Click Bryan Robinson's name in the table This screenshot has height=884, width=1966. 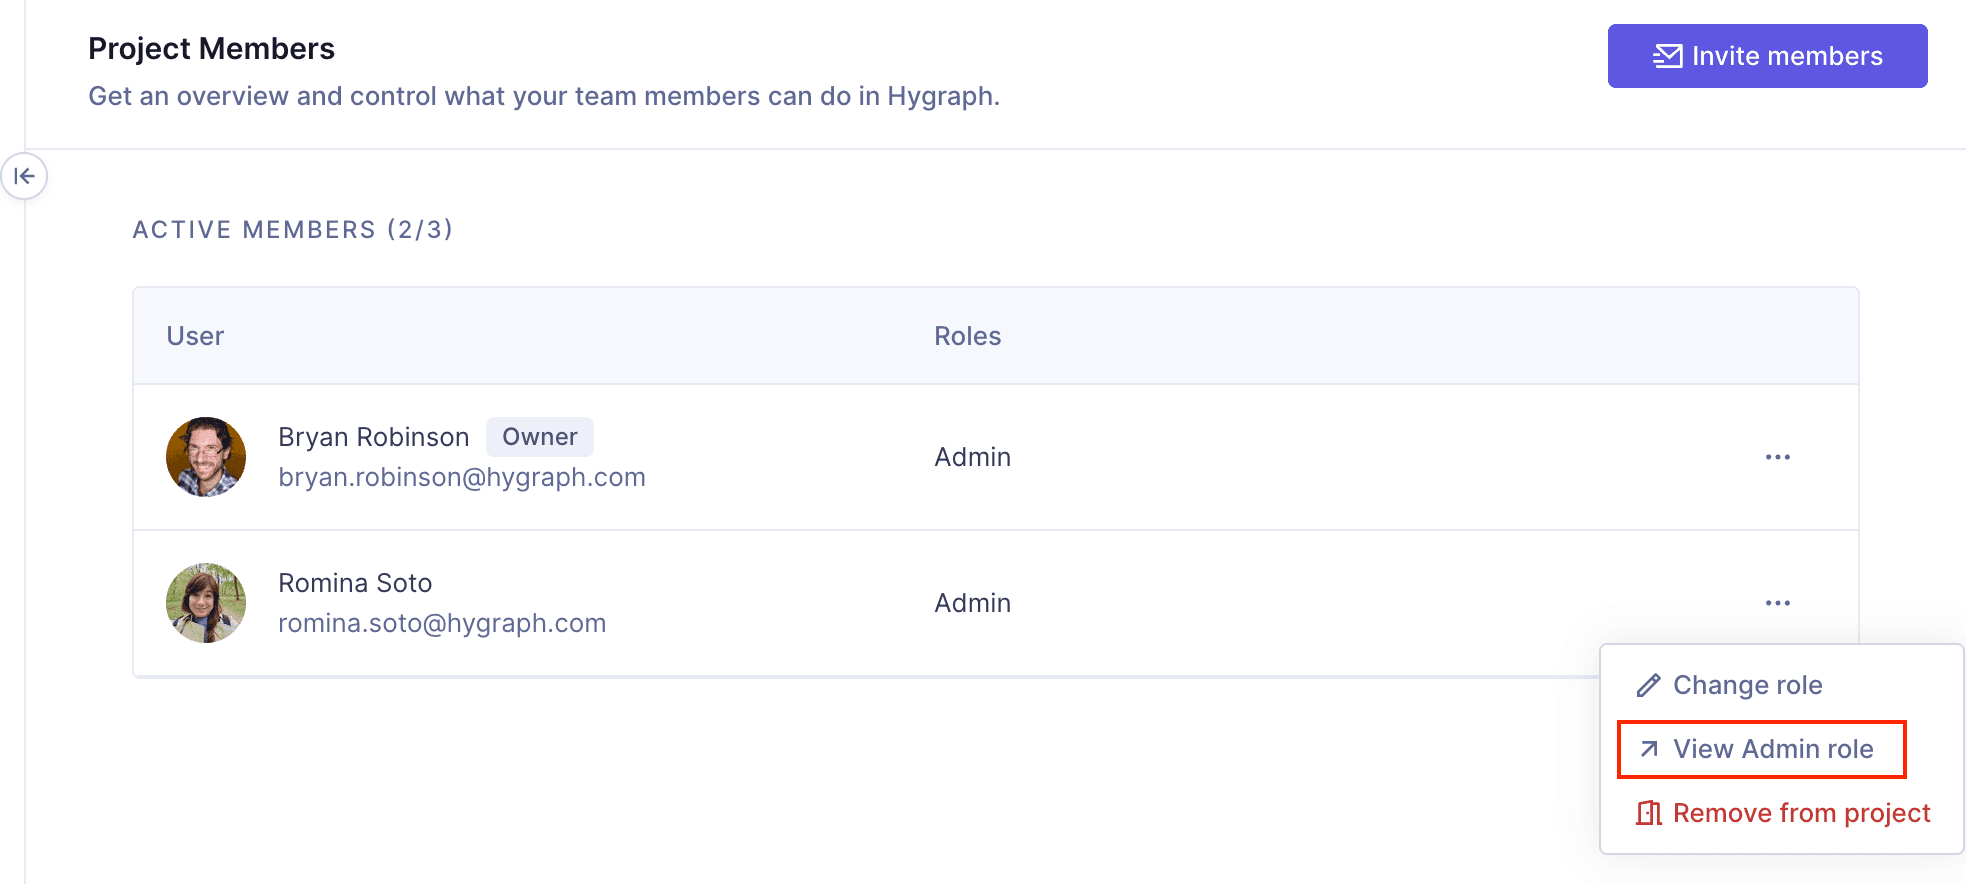tap(373, 437)
